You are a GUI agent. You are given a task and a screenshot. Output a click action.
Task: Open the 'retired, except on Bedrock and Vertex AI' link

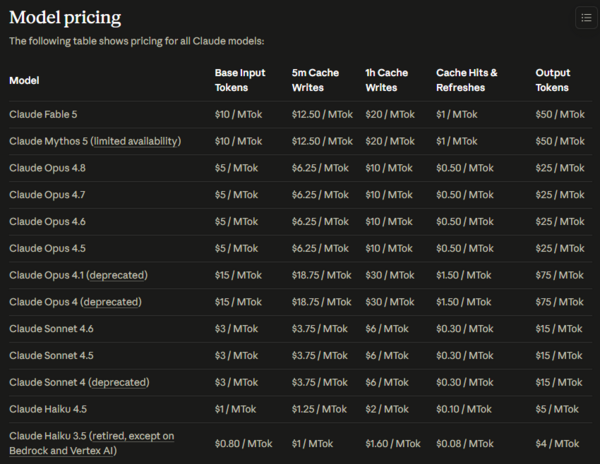(x=92, y=443)
